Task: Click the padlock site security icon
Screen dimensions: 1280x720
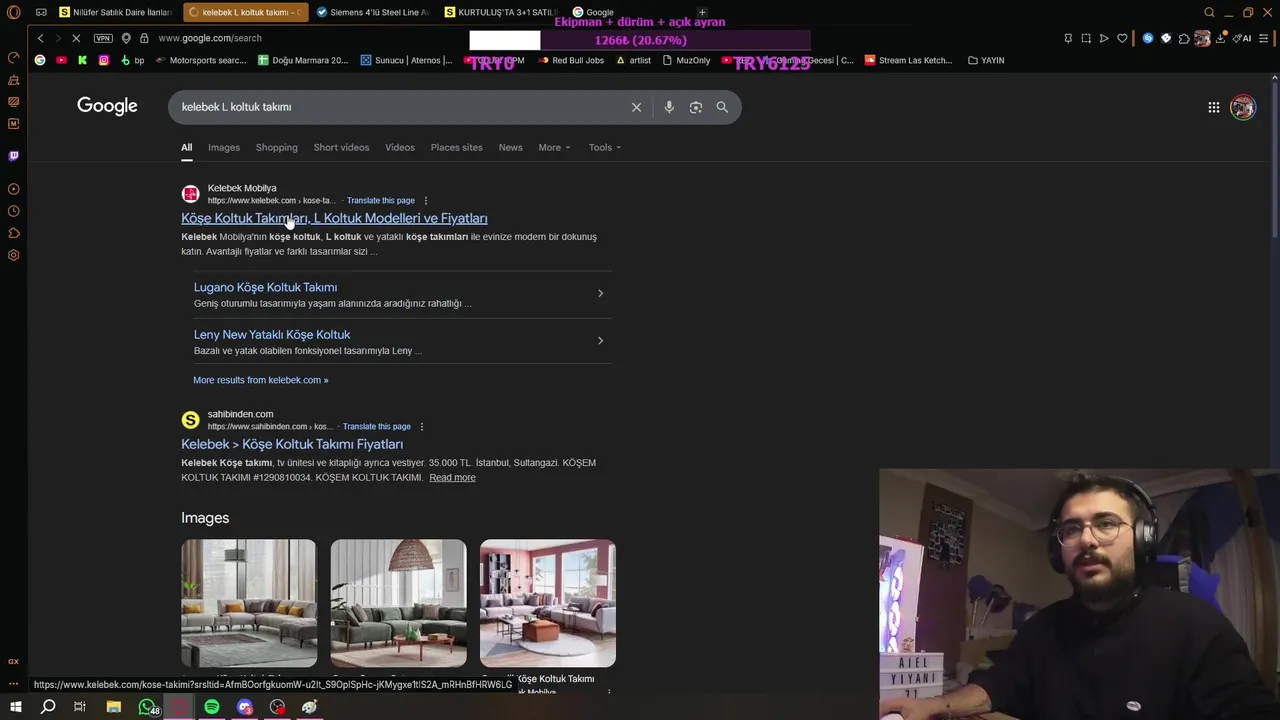Action: tap(144, 38)
